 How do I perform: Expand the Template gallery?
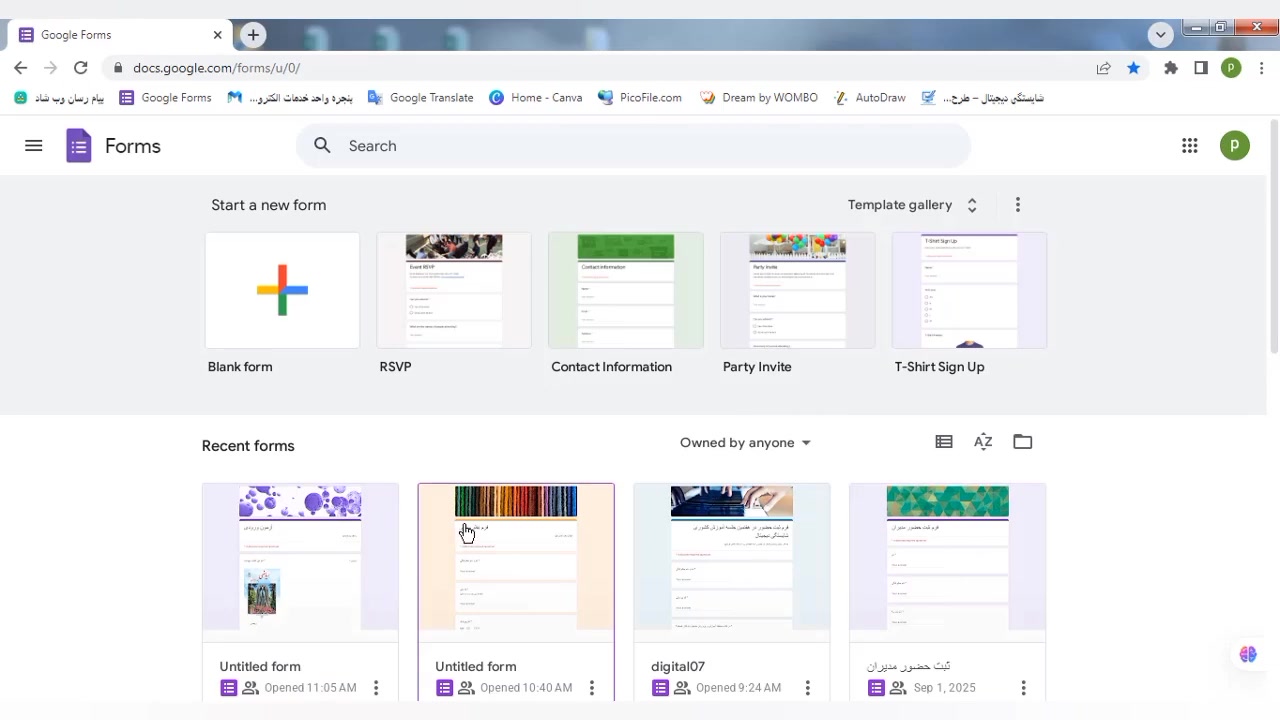(x=912, y=205)
